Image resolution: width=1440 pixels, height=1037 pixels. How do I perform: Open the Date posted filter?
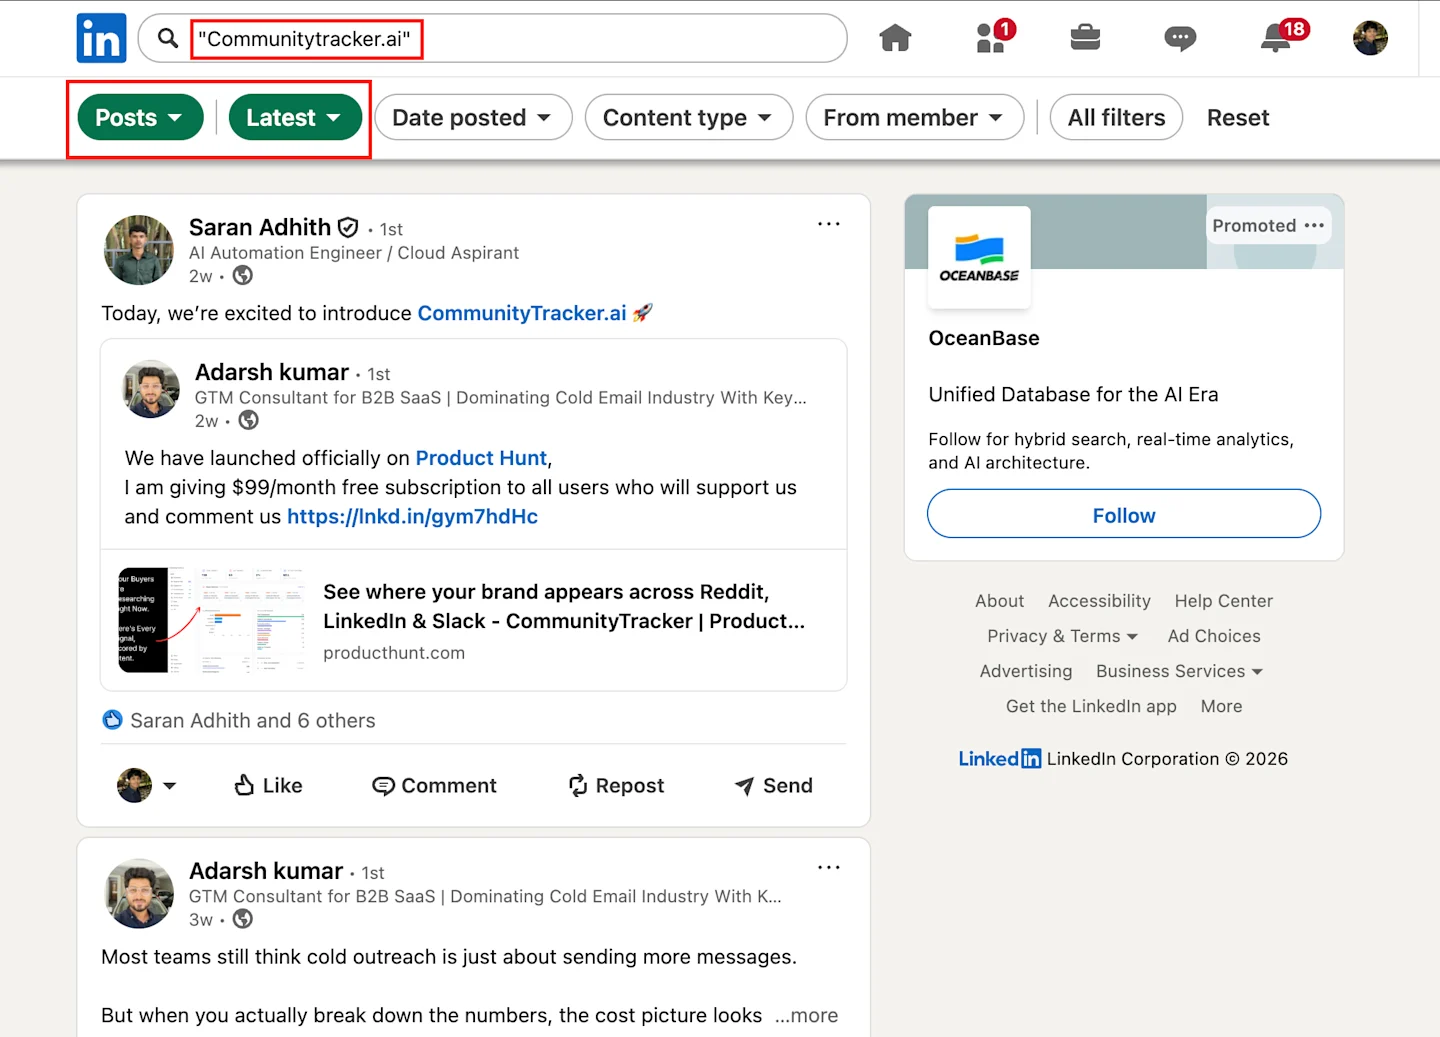(473, 118)
